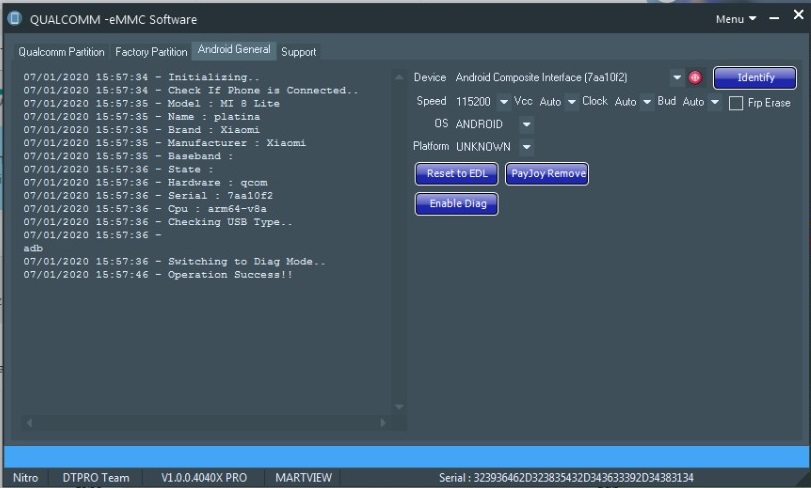Close the QUALCOMM eMMC Software window
This screenshot has height=488, width=811.
(799, 16)
